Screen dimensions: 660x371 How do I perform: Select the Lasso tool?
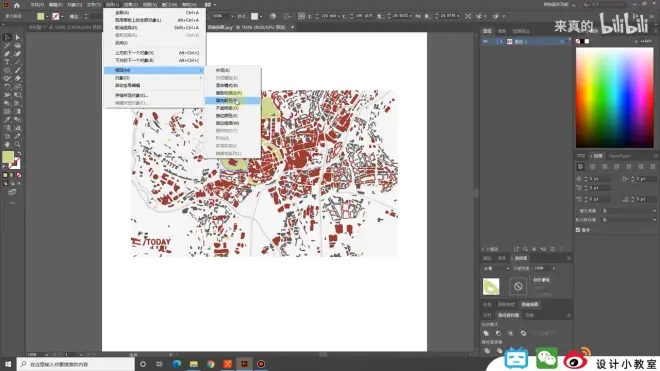click(x=18, y=45)
